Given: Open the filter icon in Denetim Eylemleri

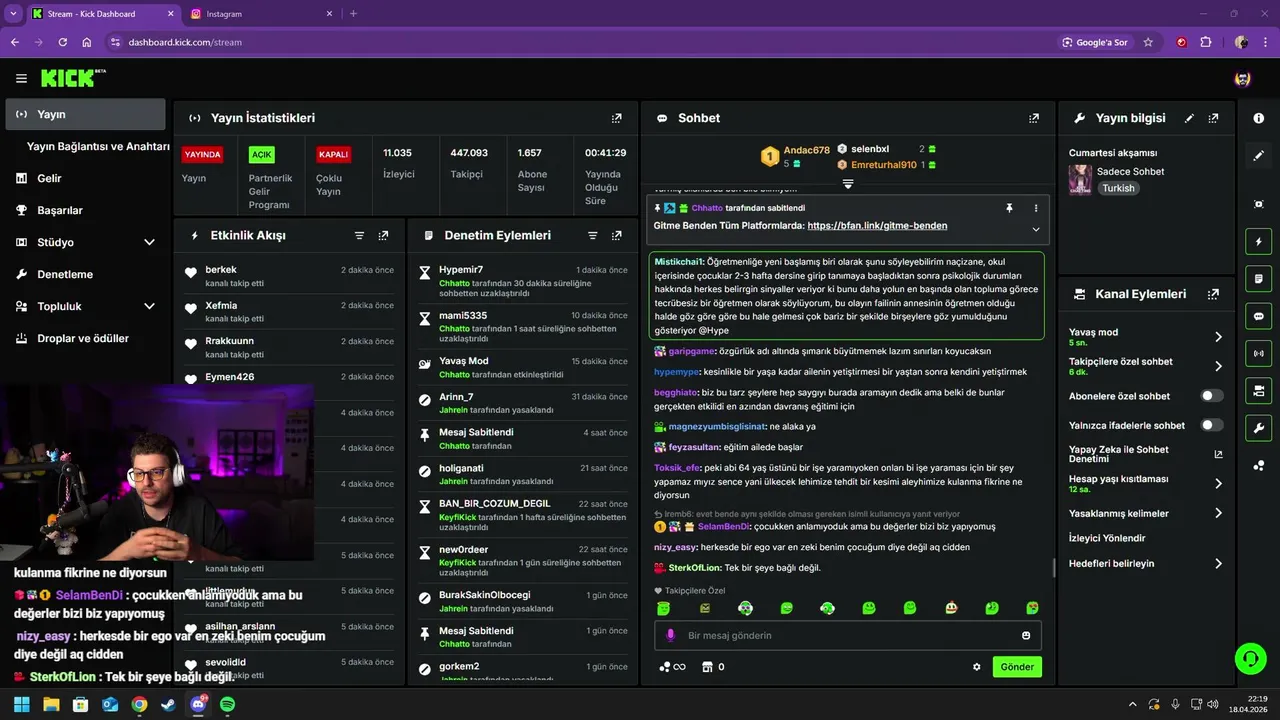Looking at the screenshot, I should click(x=592, y=236).
